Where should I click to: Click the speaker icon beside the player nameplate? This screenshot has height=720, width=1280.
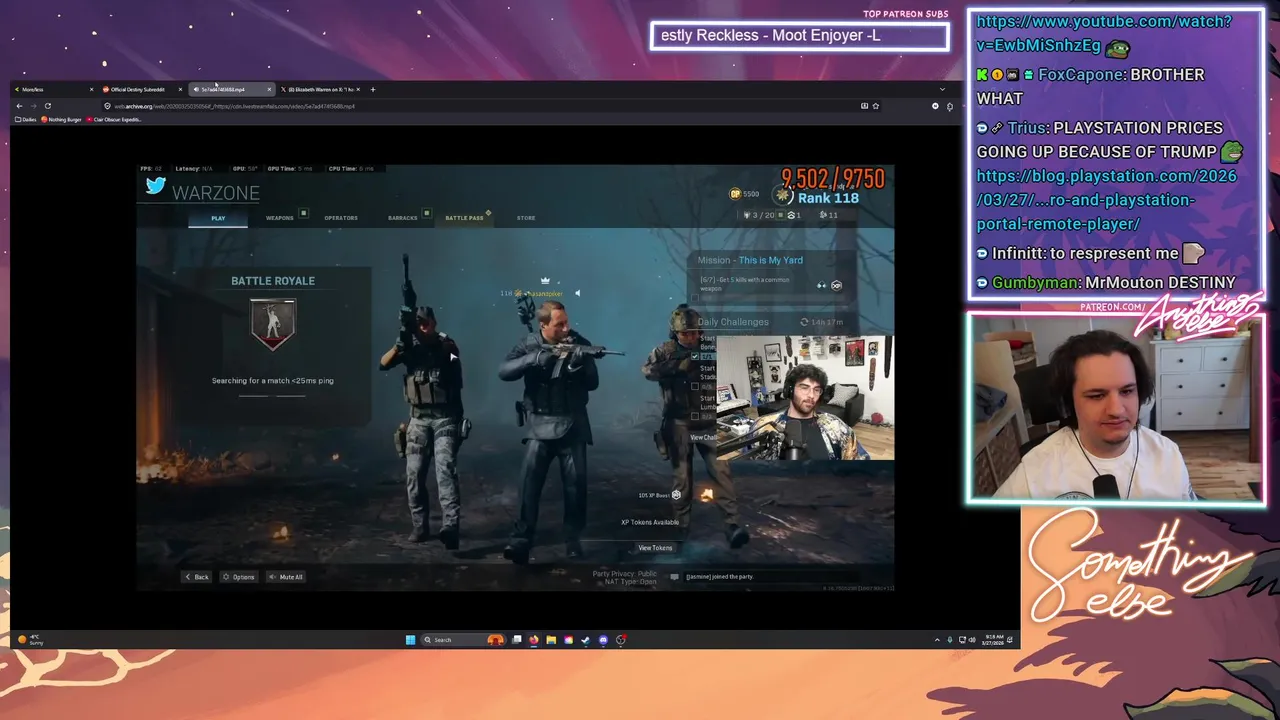click(x=577, y=293)
